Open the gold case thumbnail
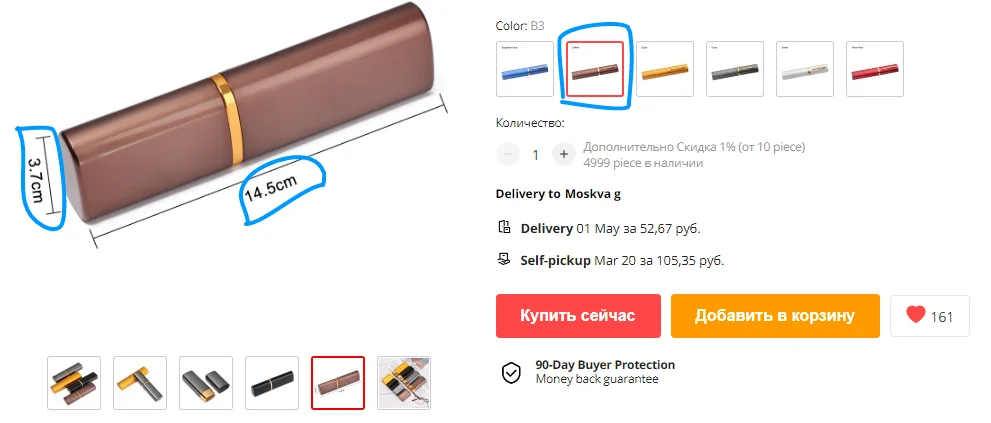 (140, 383)
